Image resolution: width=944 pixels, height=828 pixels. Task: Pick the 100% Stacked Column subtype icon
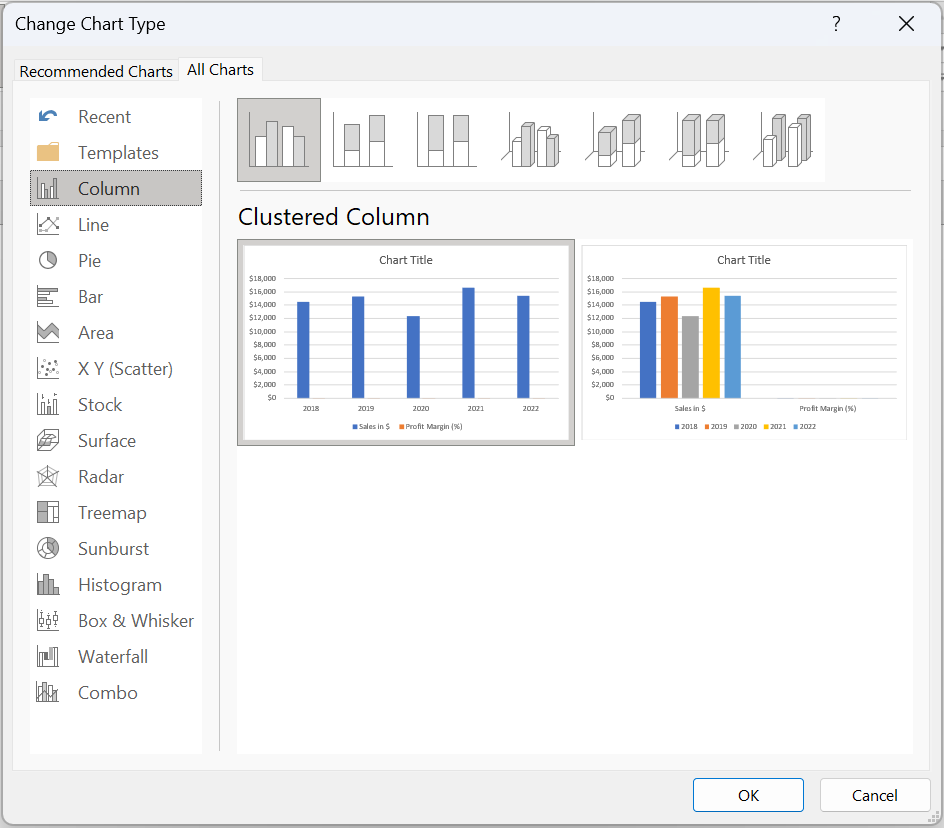(x=446, y=139)
